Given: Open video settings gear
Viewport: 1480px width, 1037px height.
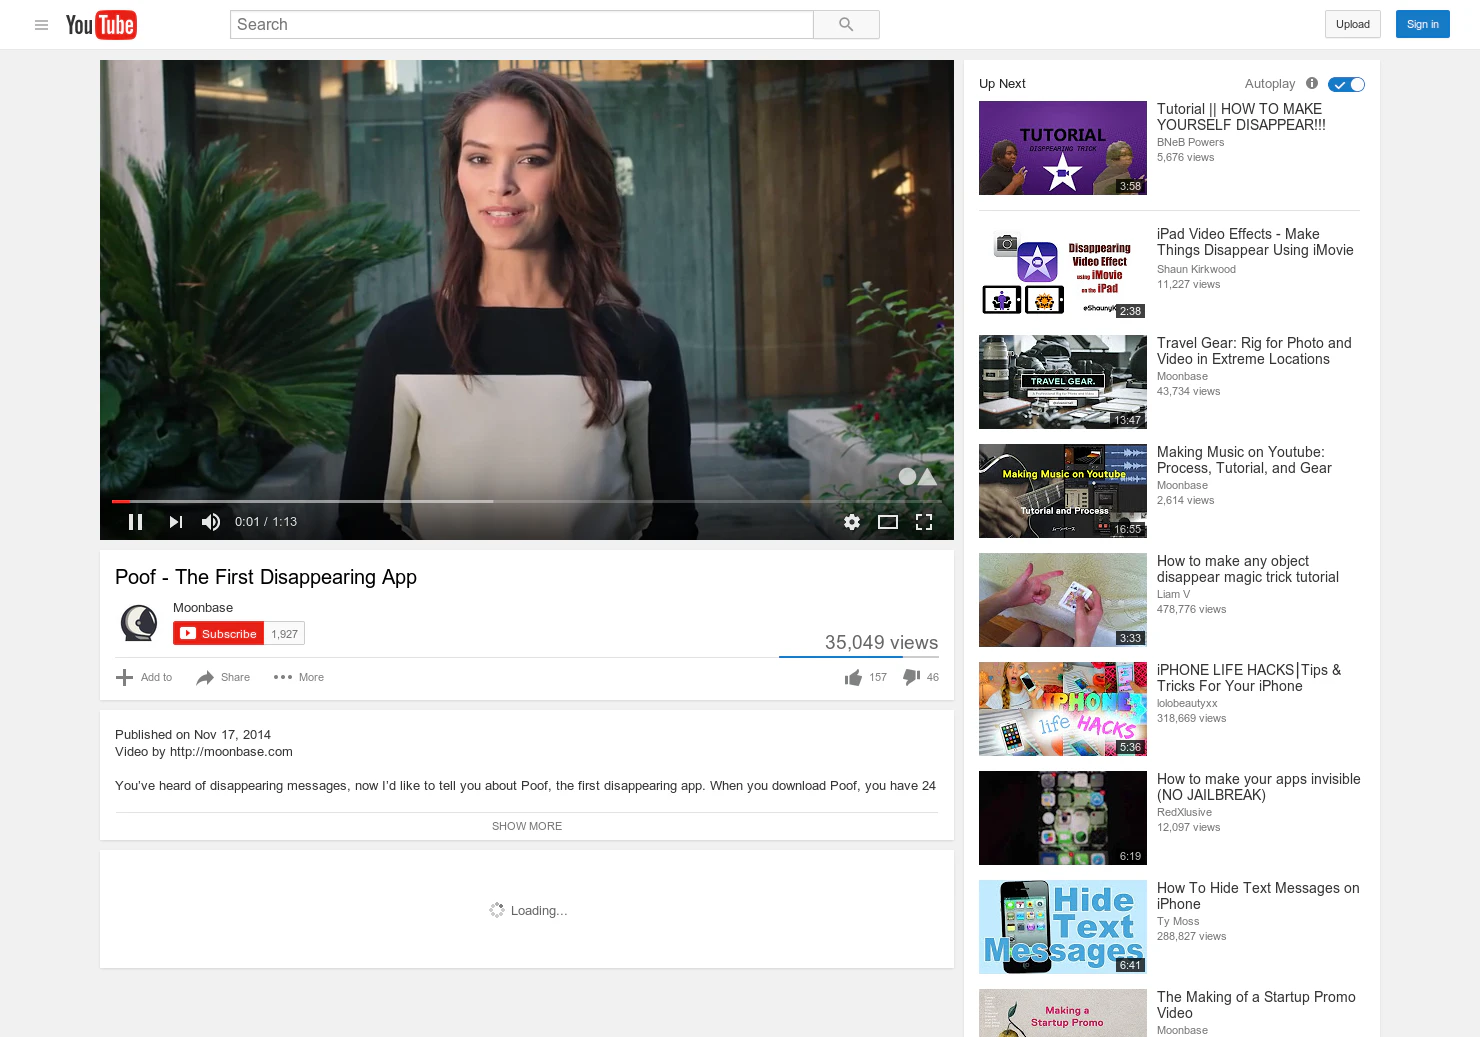Looking at the screenshot, I should point(852,522).
